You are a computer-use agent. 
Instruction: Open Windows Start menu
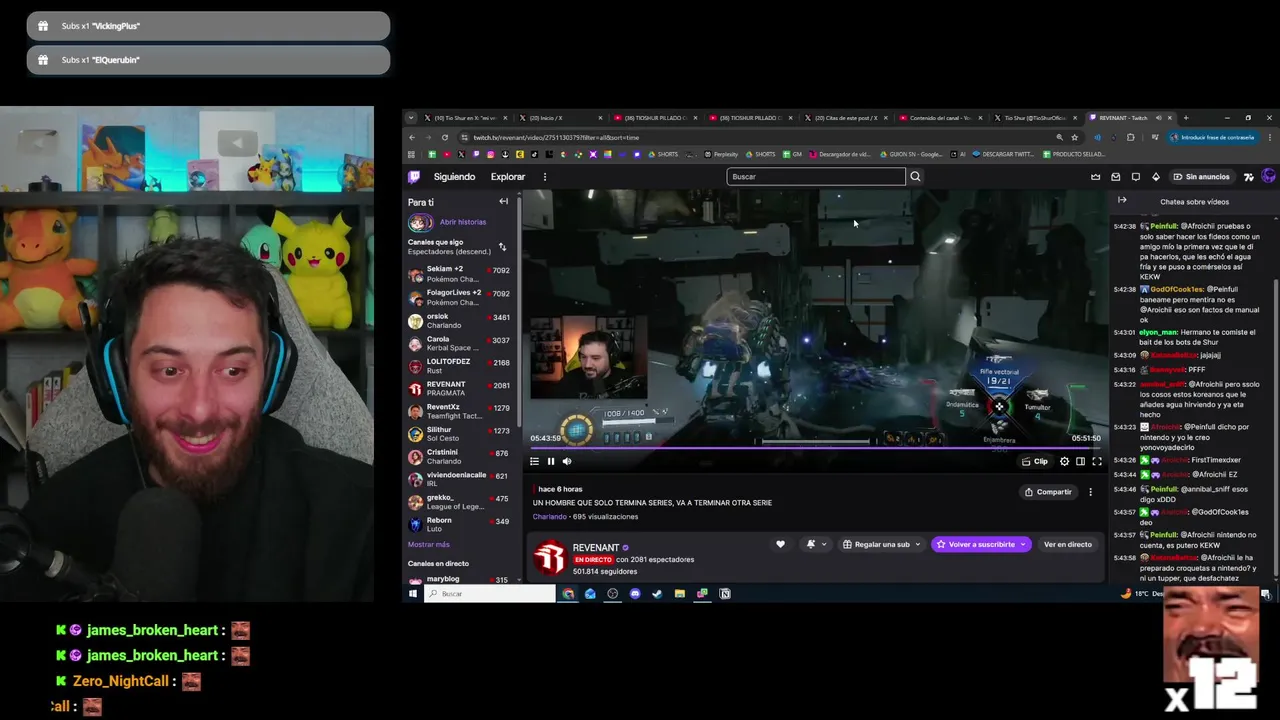pos(412,594)
